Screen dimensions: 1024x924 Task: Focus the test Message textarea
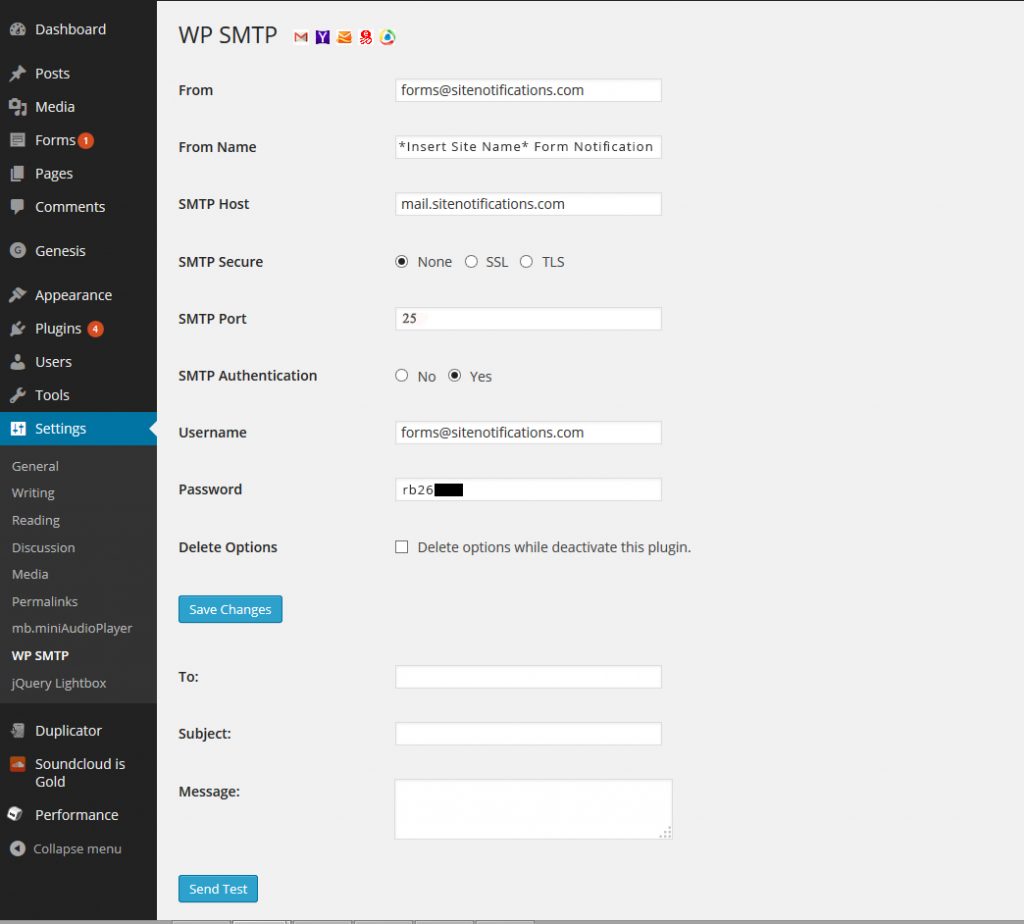533,808
